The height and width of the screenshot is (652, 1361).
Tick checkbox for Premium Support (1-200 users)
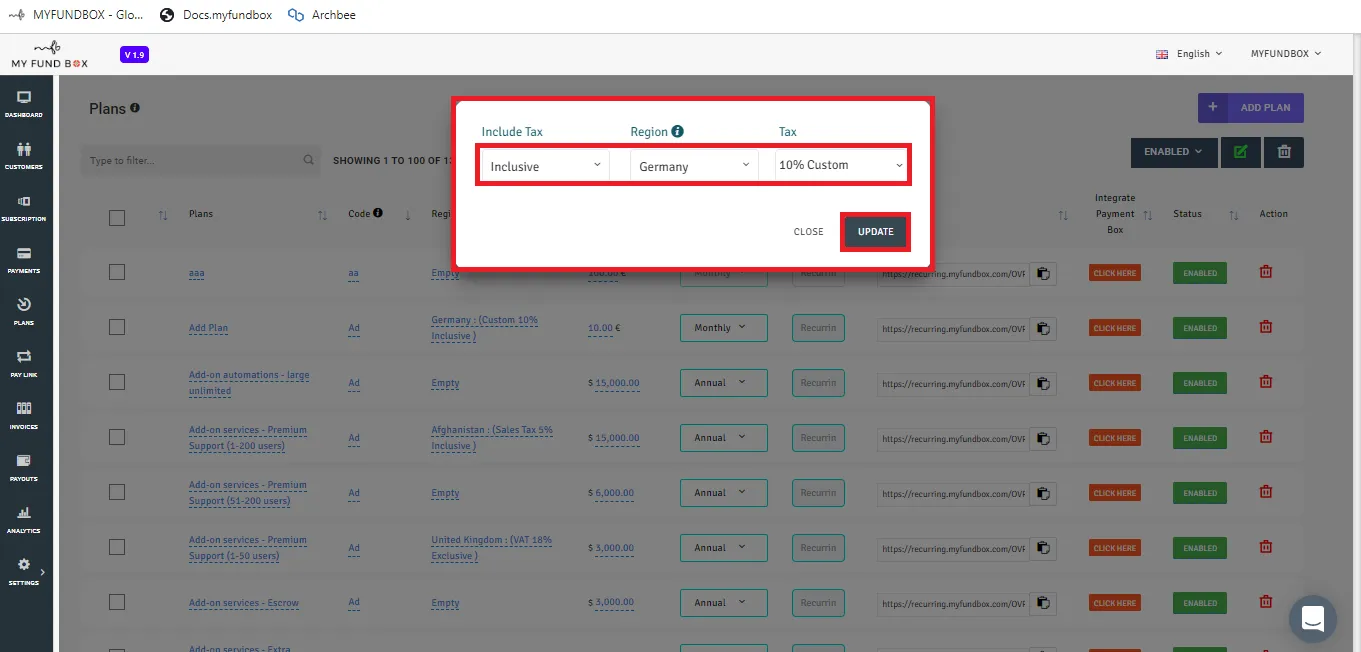coord(117,437)
